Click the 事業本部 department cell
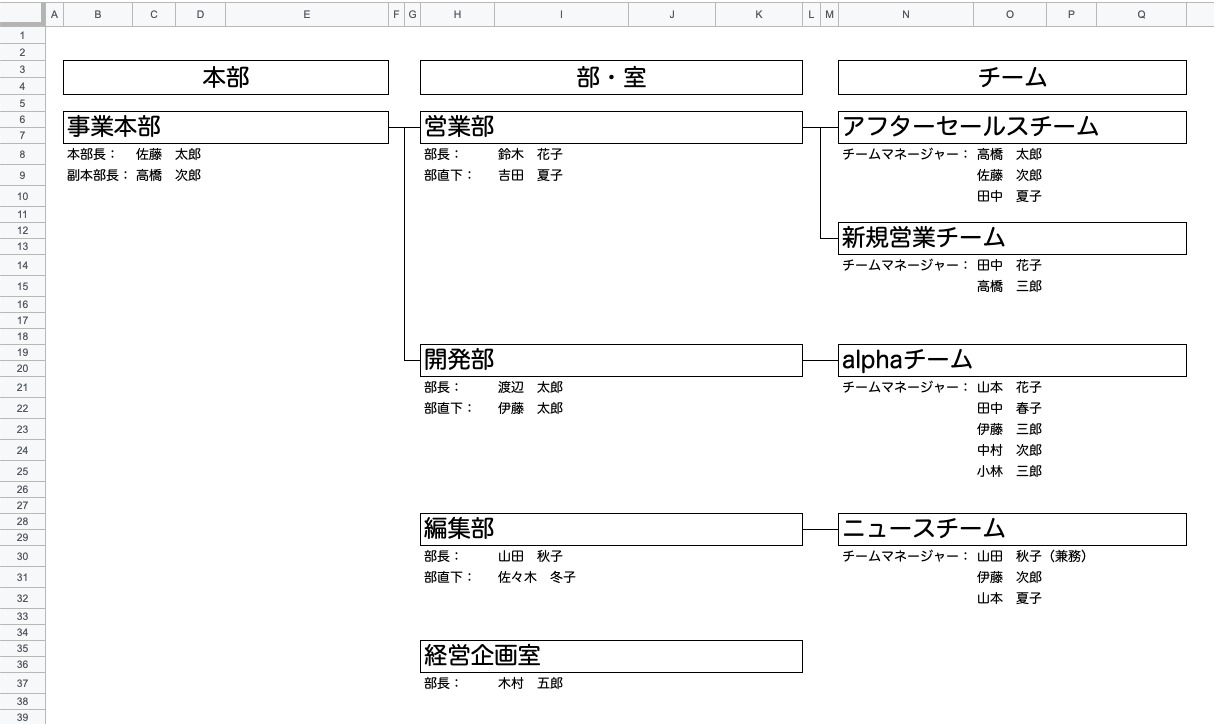The image size is (1214, 724). [225, 127]
